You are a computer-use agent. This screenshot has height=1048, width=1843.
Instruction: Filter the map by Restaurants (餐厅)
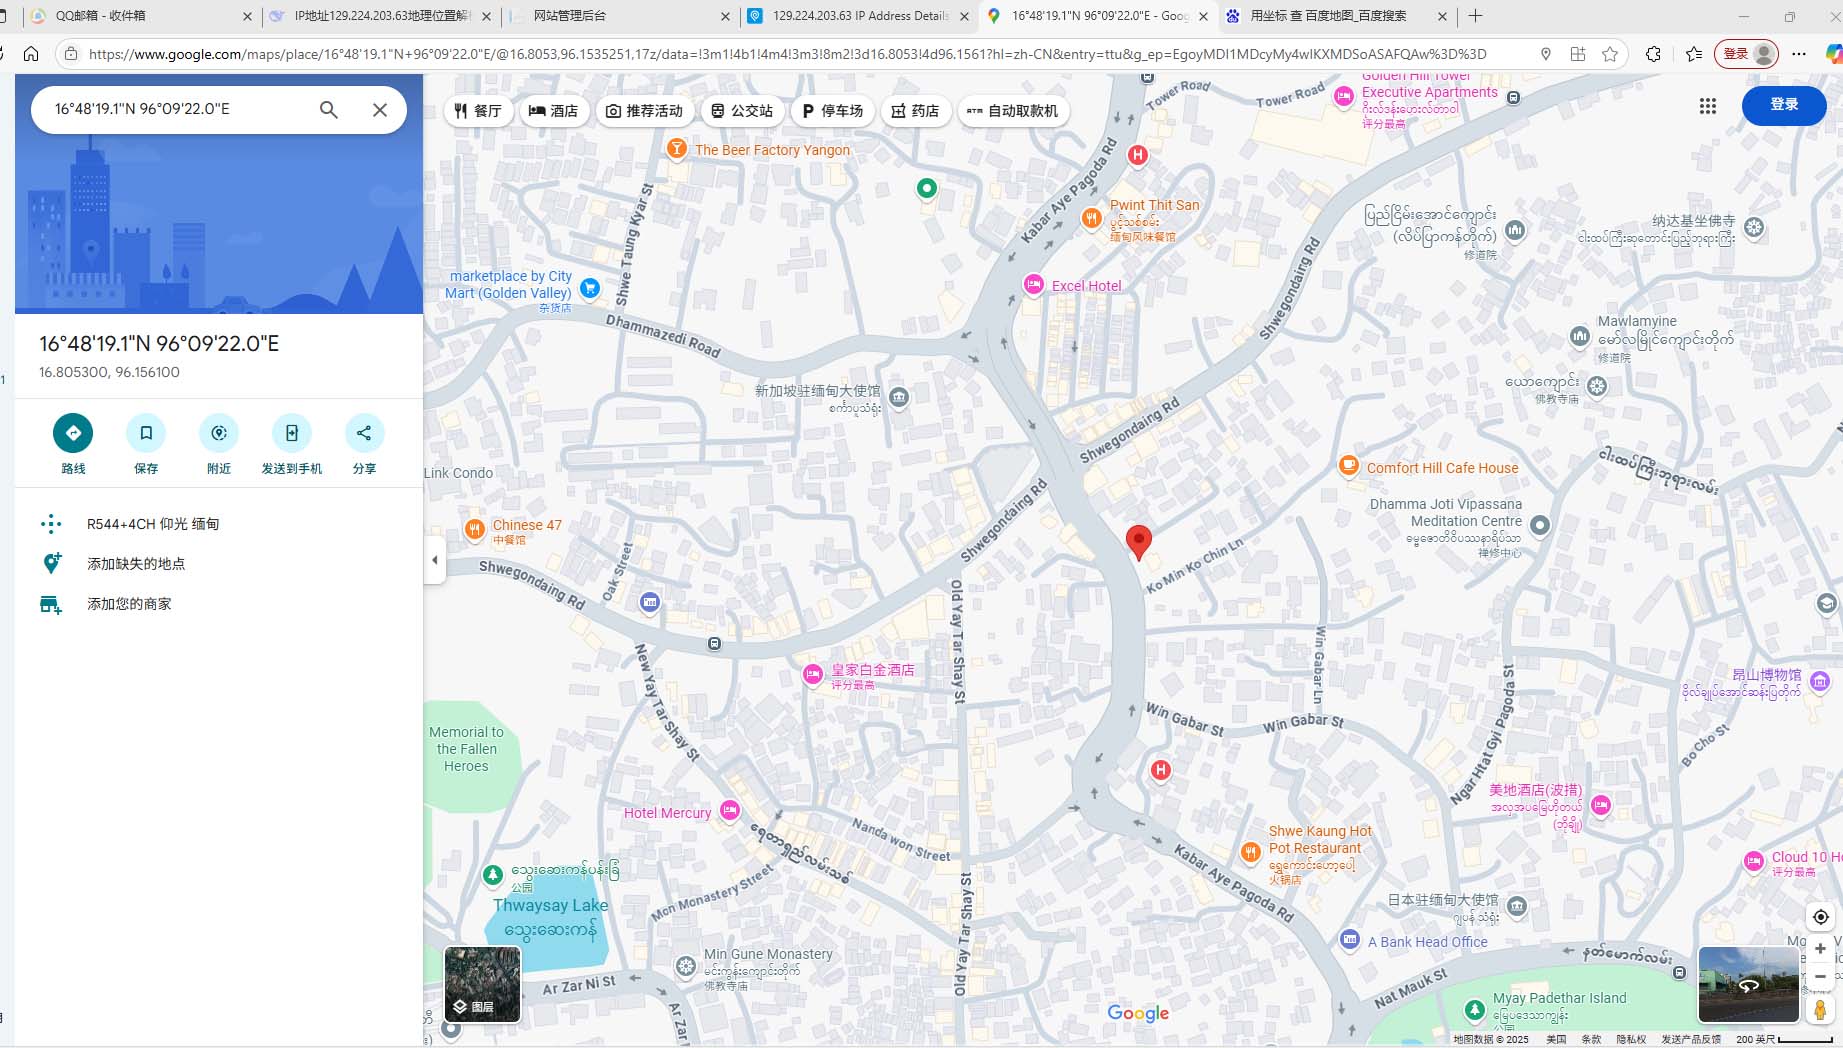[478, 111]
